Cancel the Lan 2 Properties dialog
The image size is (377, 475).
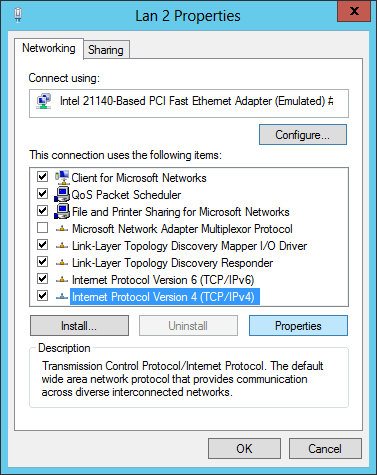pyautogui.click(x=325, y=449)
